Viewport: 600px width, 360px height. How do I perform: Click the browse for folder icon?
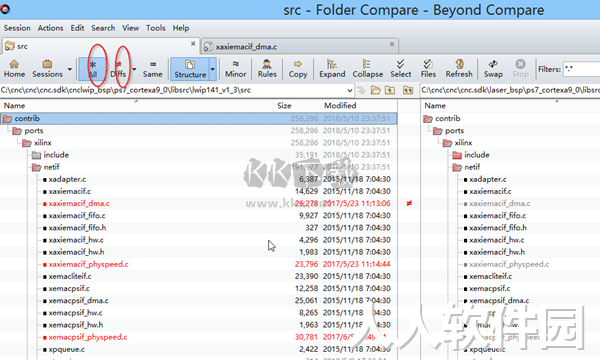376,90
